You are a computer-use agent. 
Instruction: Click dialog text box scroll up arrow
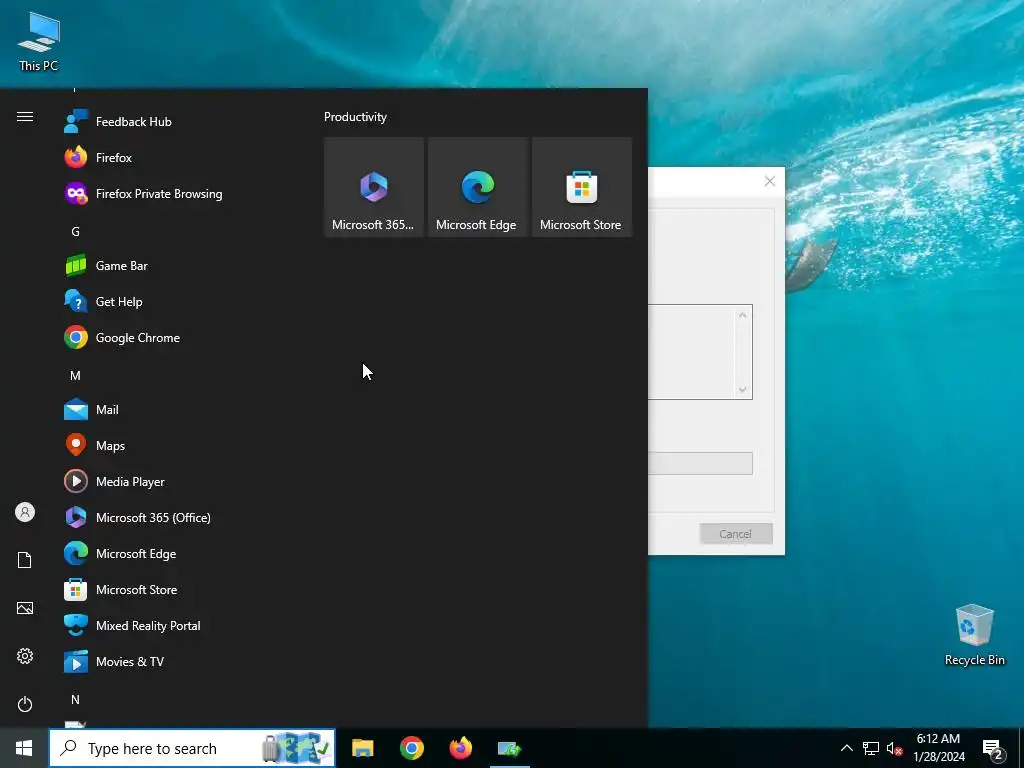tap(742, 315)
